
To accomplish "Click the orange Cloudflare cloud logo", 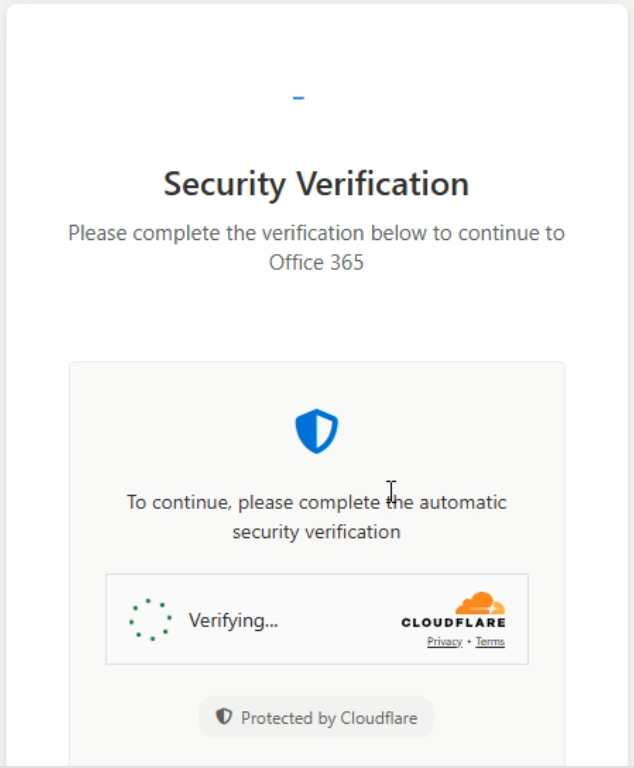I will tap(479, 603).
